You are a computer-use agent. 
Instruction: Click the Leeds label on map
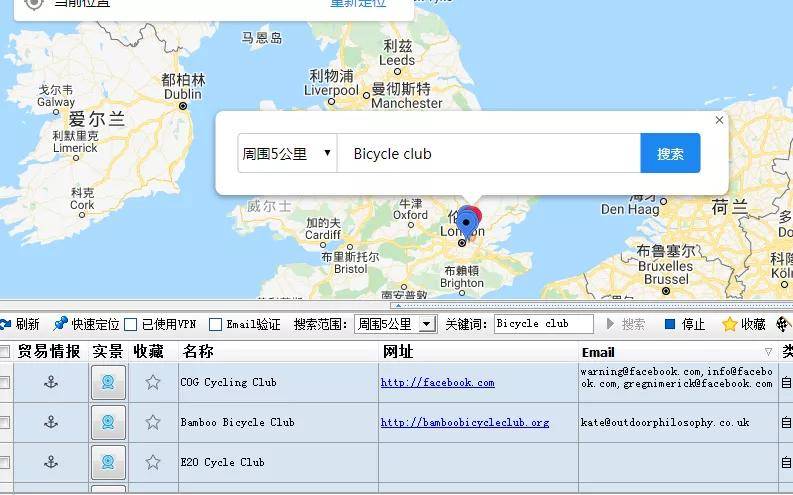tap(397, 60)
